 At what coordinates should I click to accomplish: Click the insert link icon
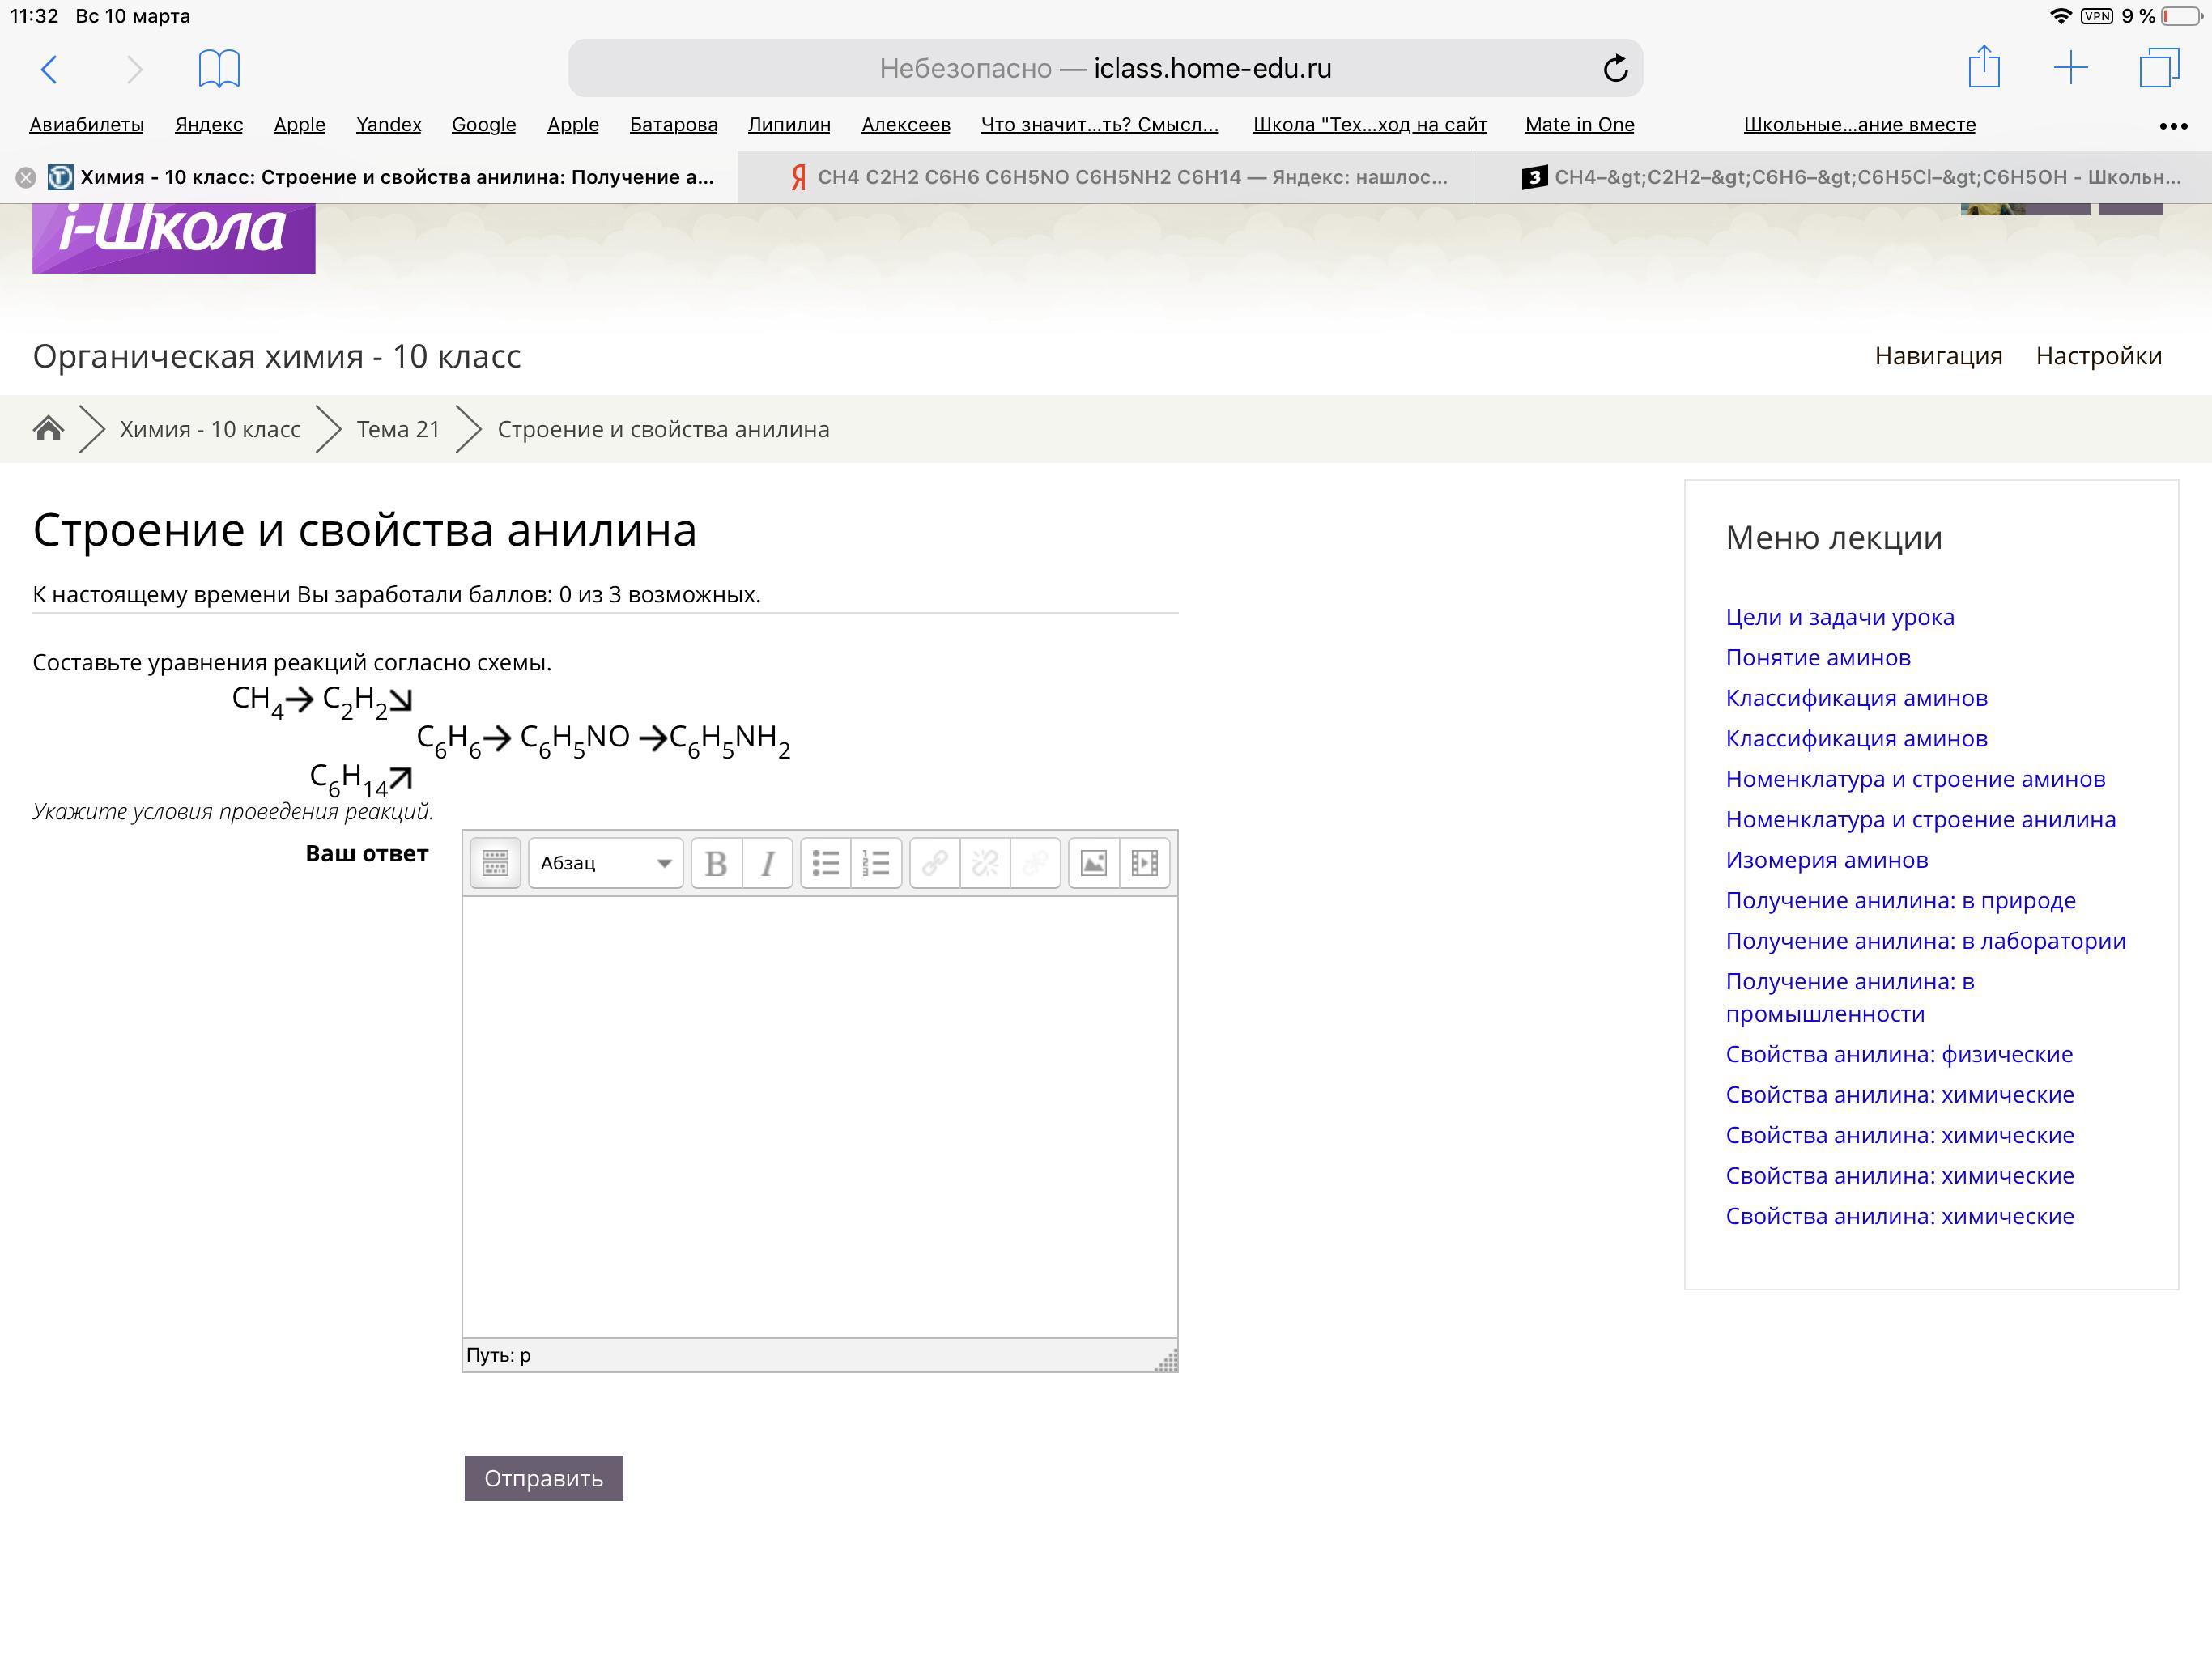[x=935, y=863]
